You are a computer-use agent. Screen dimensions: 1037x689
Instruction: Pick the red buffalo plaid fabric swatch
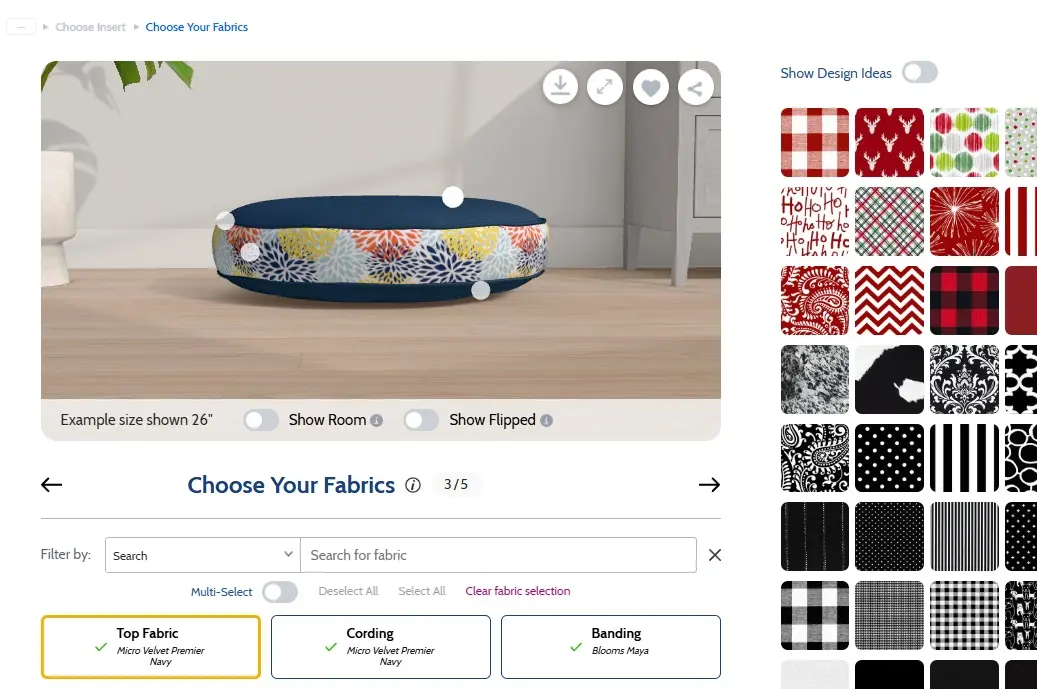964,300
